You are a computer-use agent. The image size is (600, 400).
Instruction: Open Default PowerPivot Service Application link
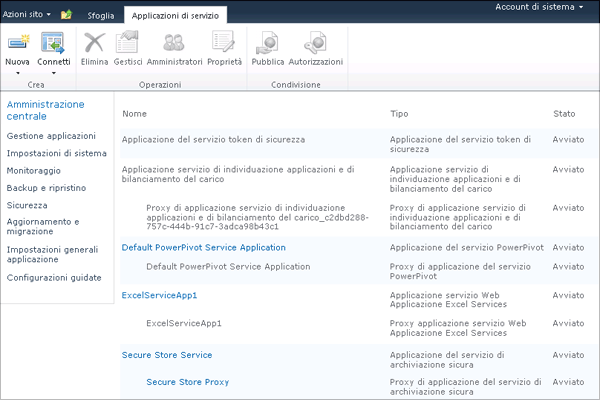pos(204,248)
